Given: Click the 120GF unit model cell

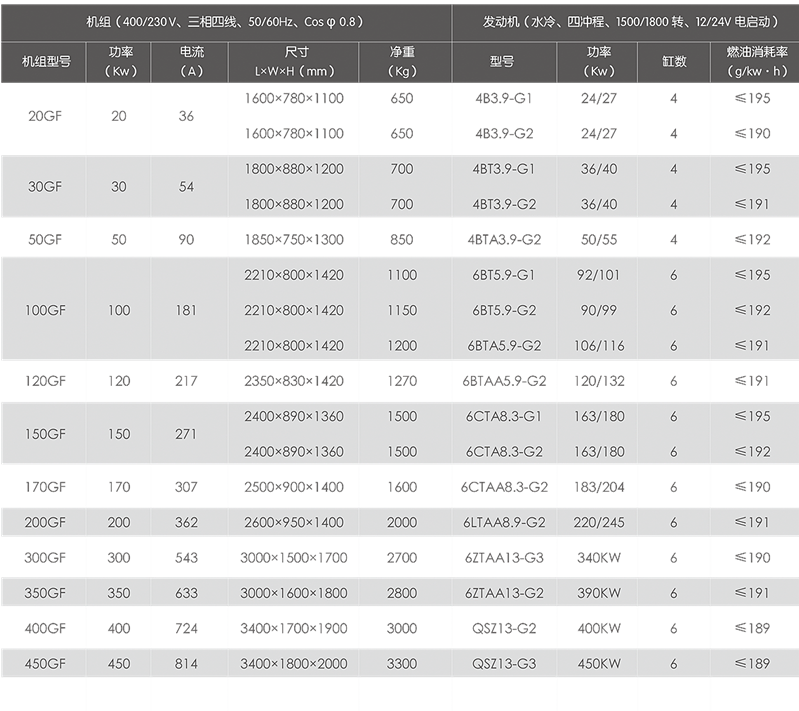Looking at the screenshot, I should pyautogui.click(x=45, y=381).
